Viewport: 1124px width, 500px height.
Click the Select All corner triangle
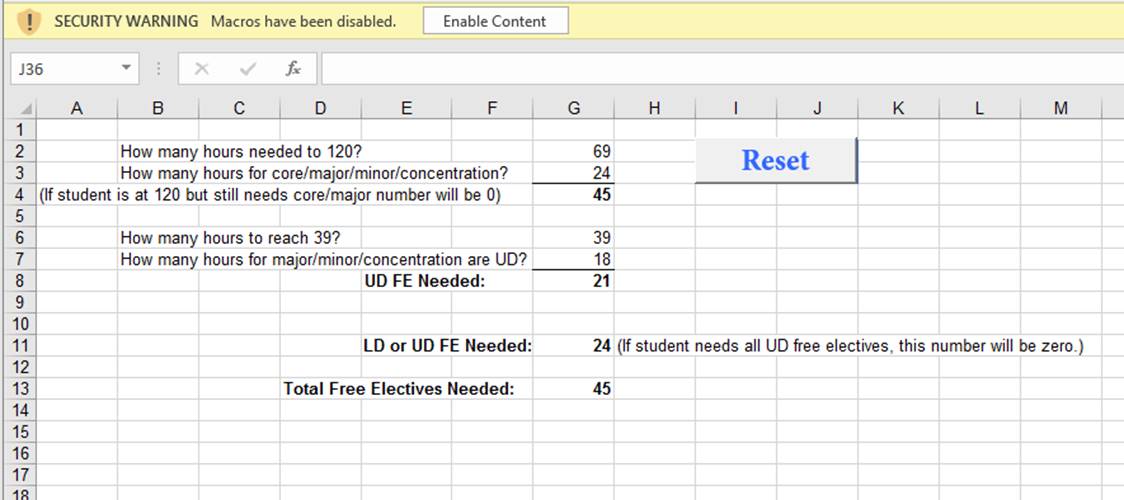point(26,109)
